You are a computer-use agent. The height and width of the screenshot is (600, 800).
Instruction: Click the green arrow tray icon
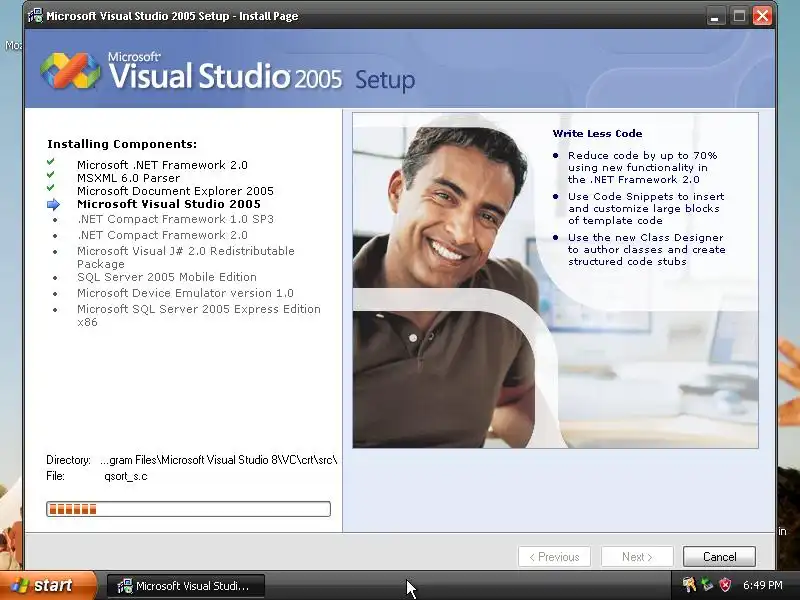(707, 585)
